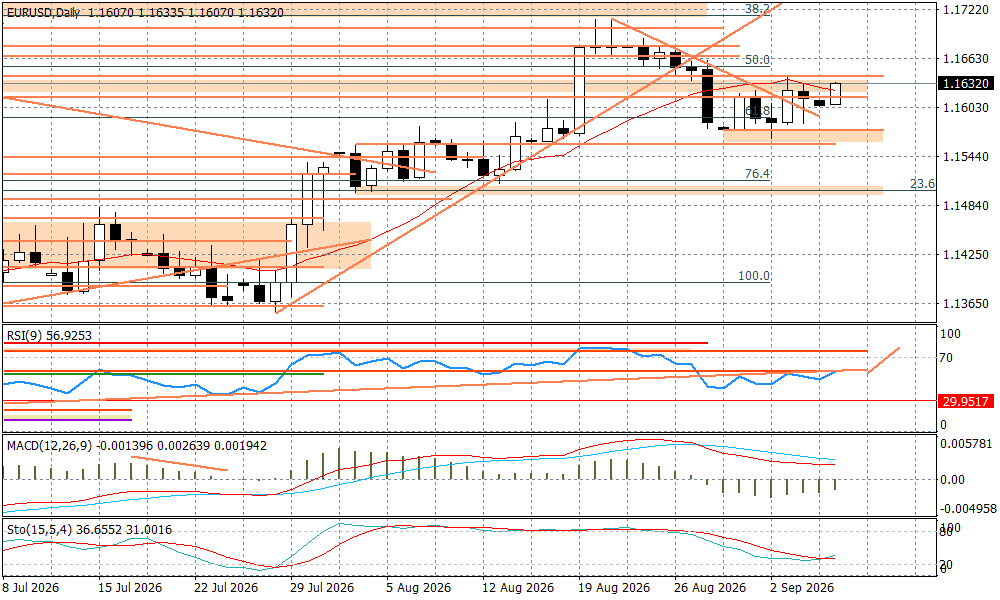Click the EURUSD,Daily chart title text
The height and width of the screenshot is (600, 1000).
44,12
